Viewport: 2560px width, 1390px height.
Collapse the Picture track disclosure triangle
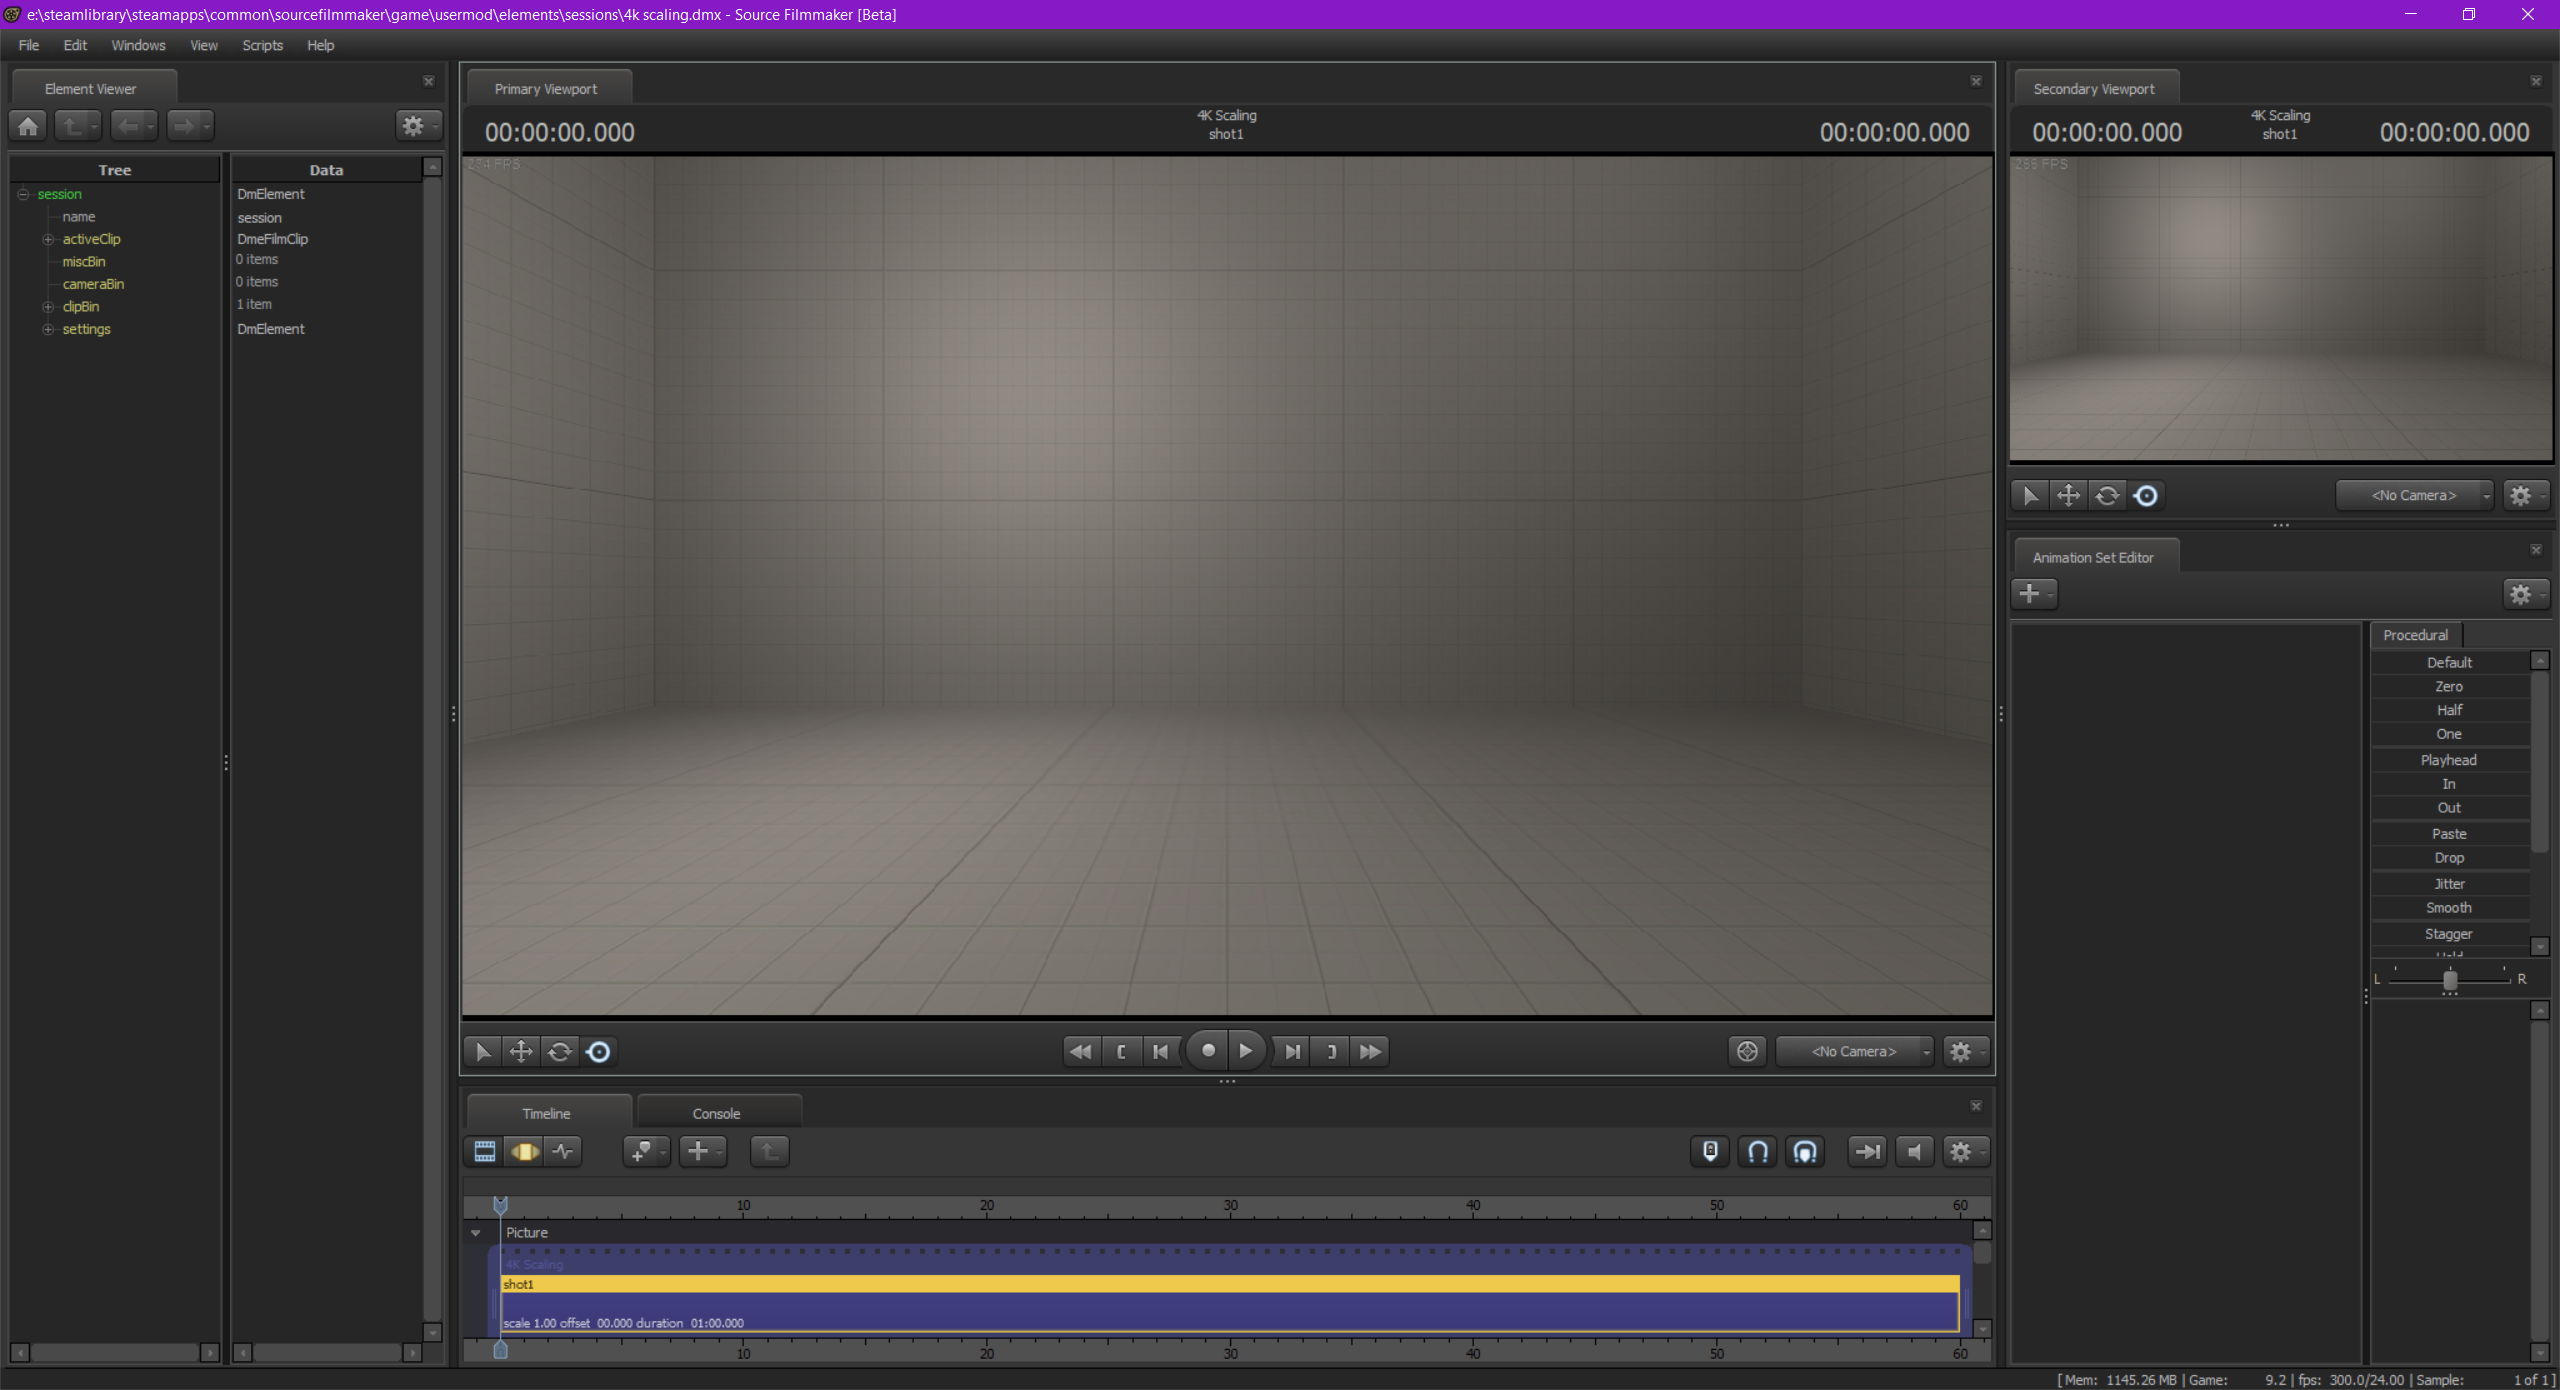[x=476, y=1233]
